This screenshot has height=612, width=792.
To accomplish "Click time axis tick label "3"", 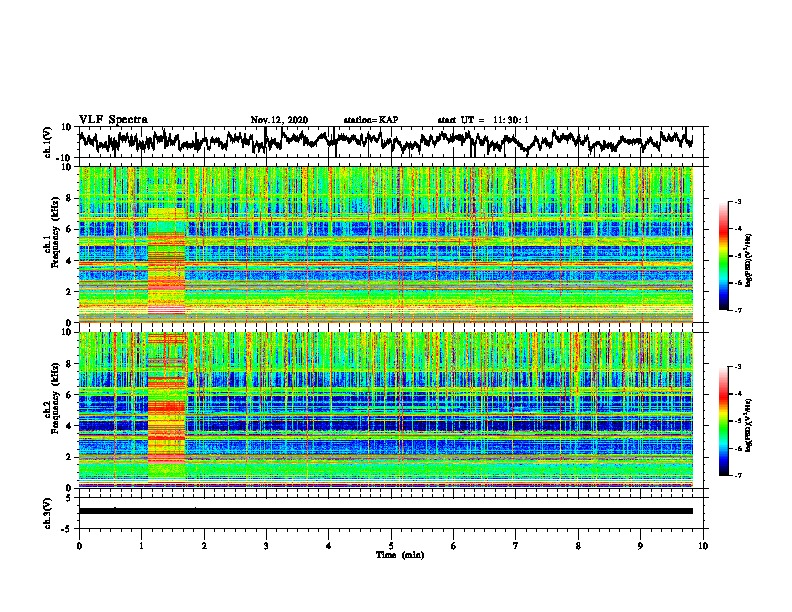I will point(266,546).
